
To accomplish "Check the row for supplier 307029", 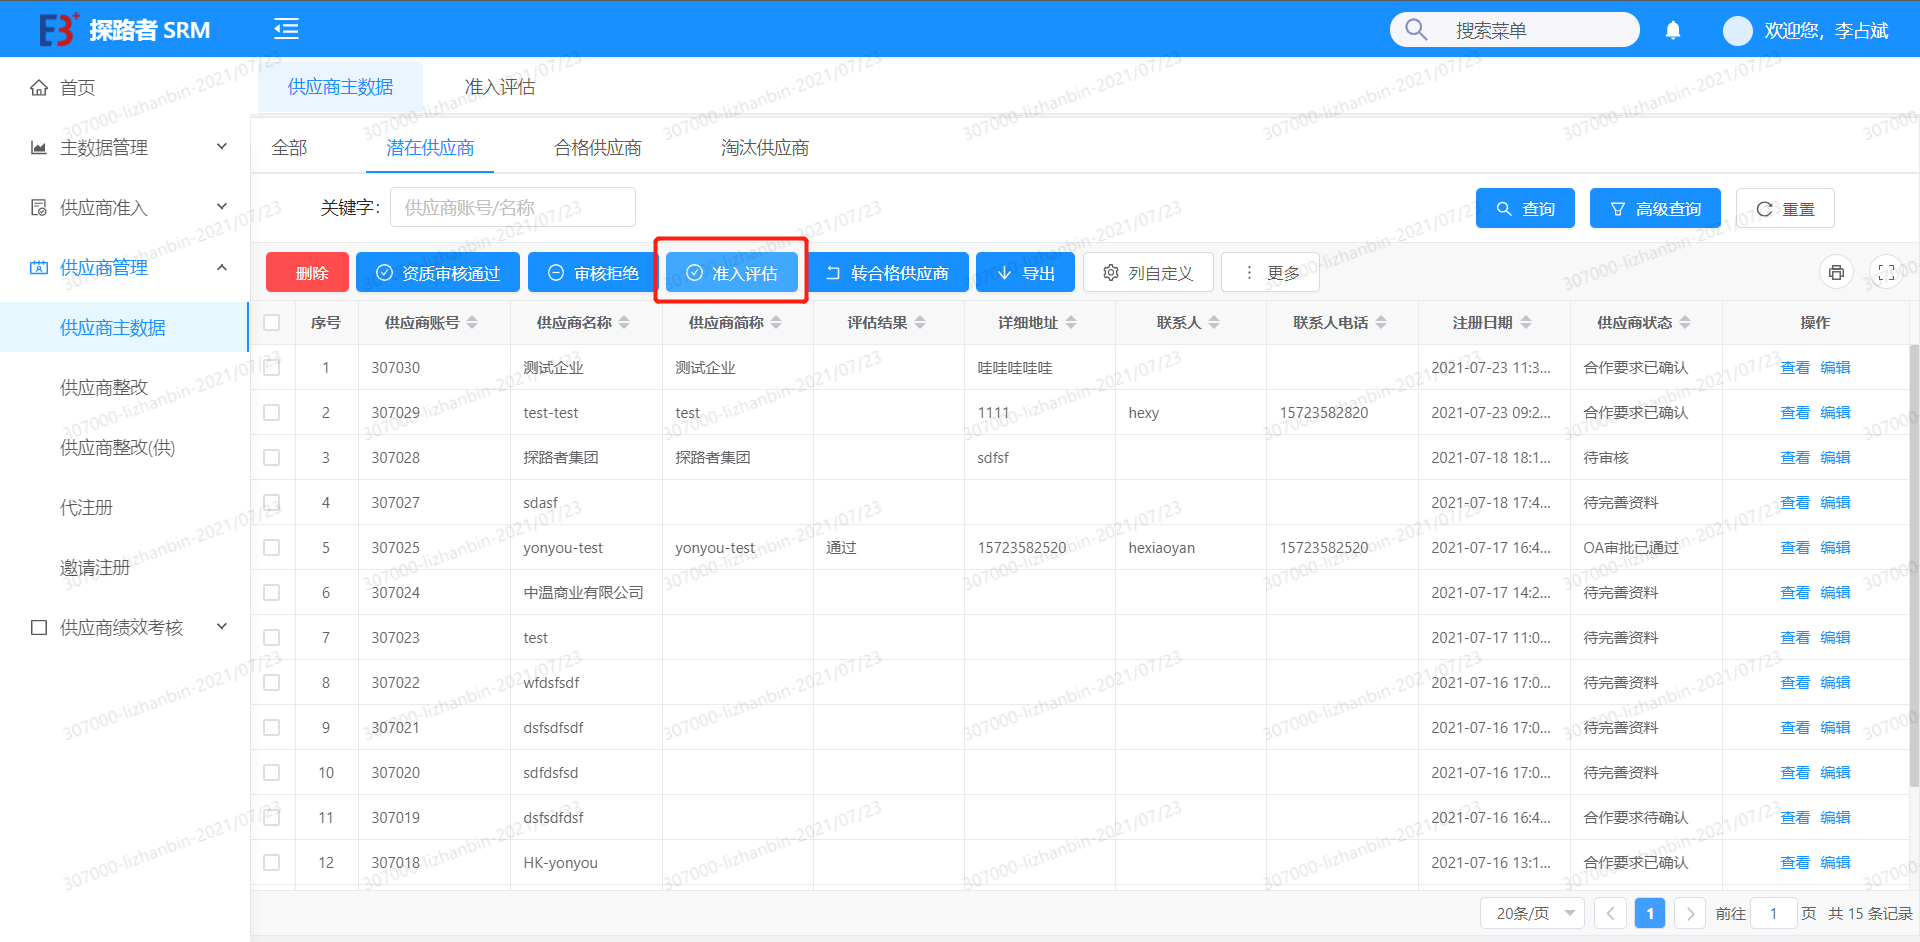I will [x=272, y=413].
